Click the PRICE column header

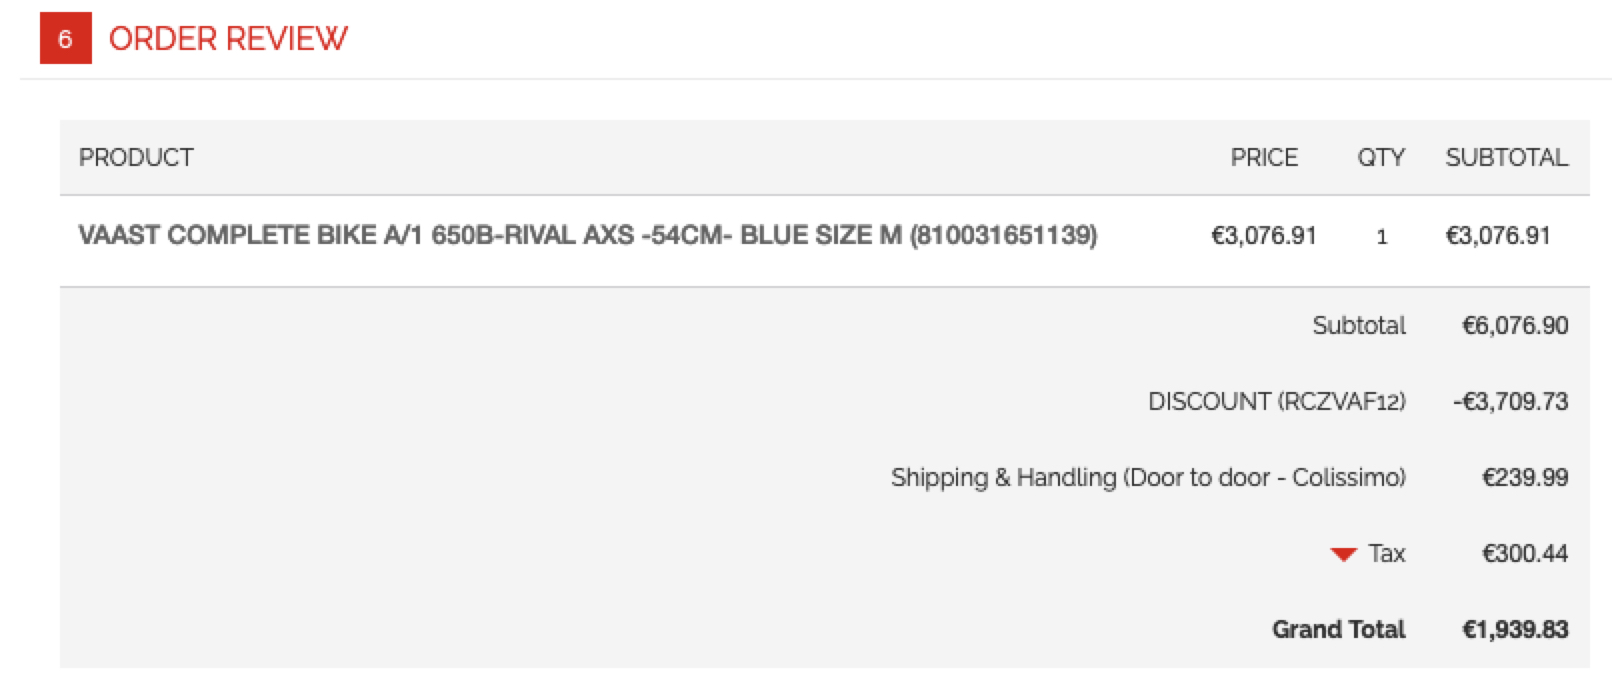[1264, 157]
